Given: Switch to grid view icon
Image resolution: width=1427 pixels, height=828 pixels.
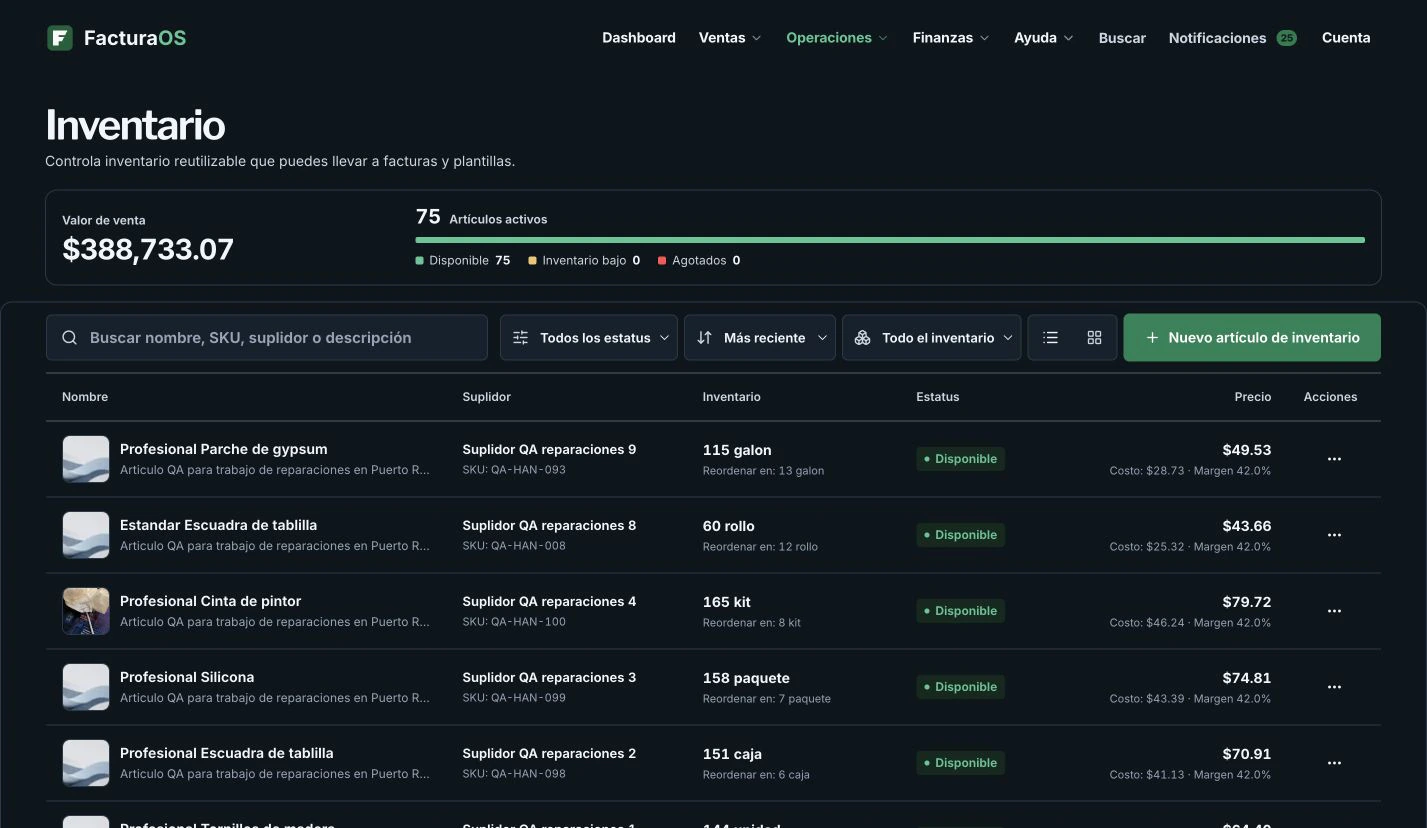Looking at the screenshot, I should click(x=1094, y=338).
